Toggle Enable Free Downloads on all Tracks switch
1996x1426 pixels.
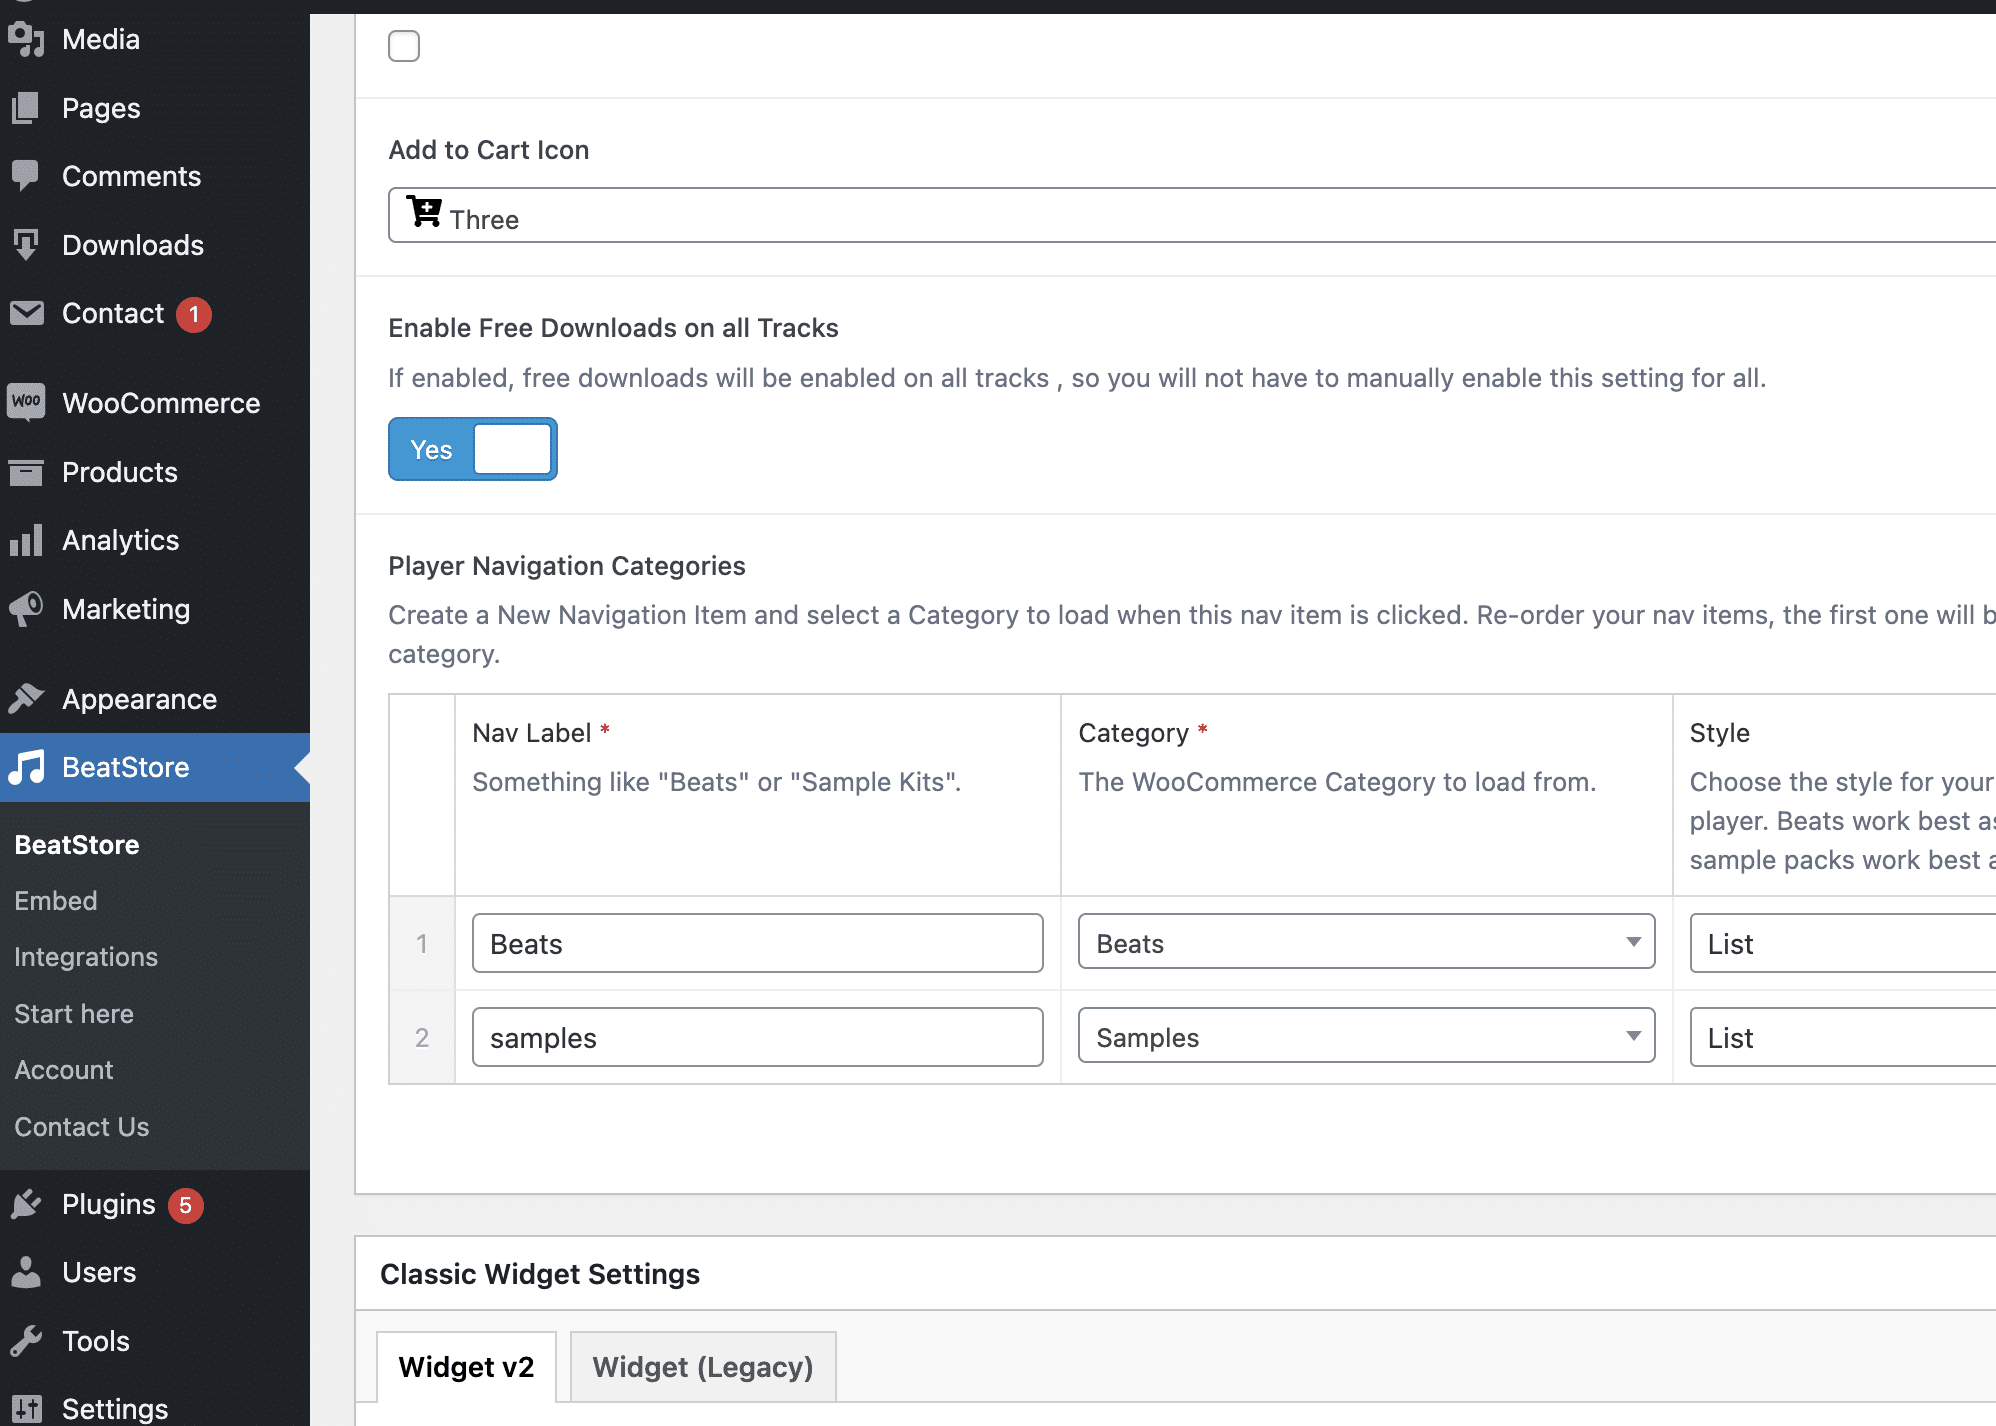(x=473, y=449)
